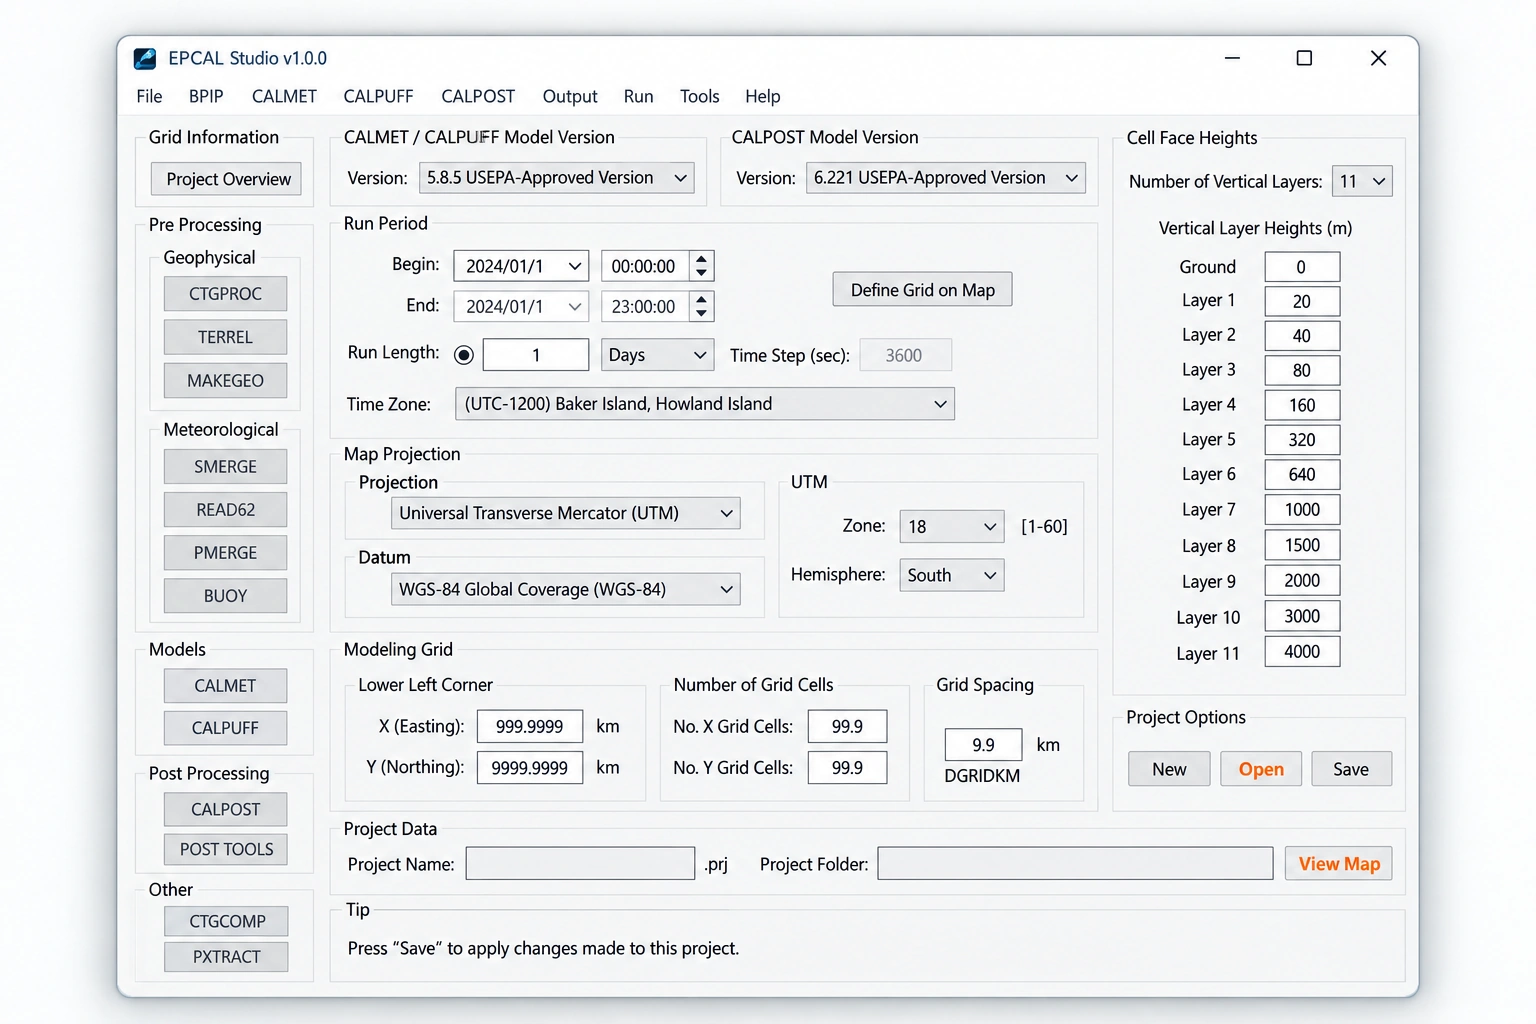Expand the Days run length unit dropdown
Viewport: 1536px width, 1024px height.
coord(657,355)
